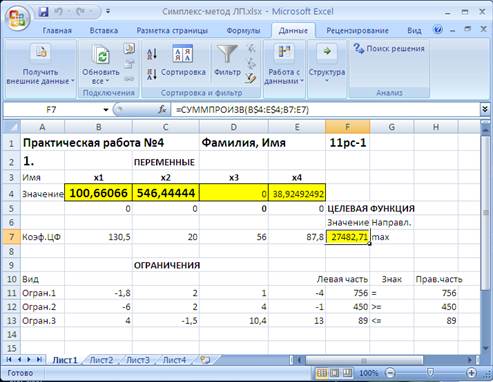
Task: Click the Edit Links icon
Action: (x=129, y=79)
